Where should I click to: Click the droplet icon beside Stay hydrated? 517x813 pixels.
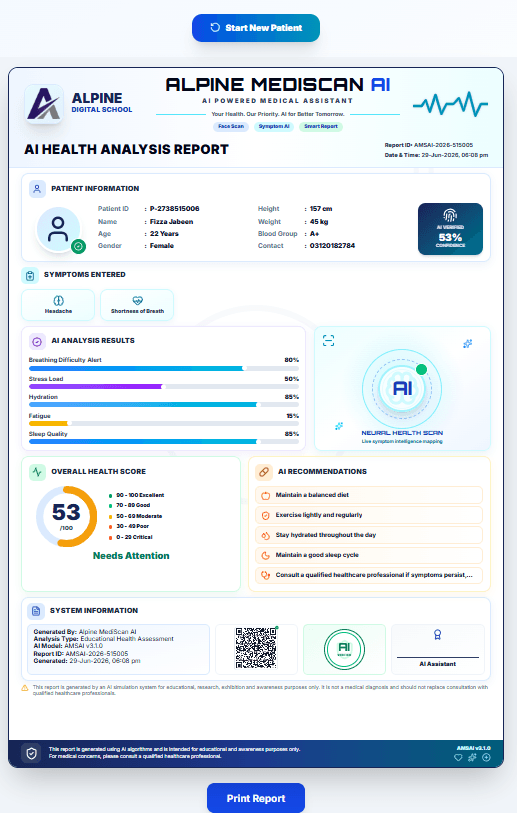pos(266,535)
